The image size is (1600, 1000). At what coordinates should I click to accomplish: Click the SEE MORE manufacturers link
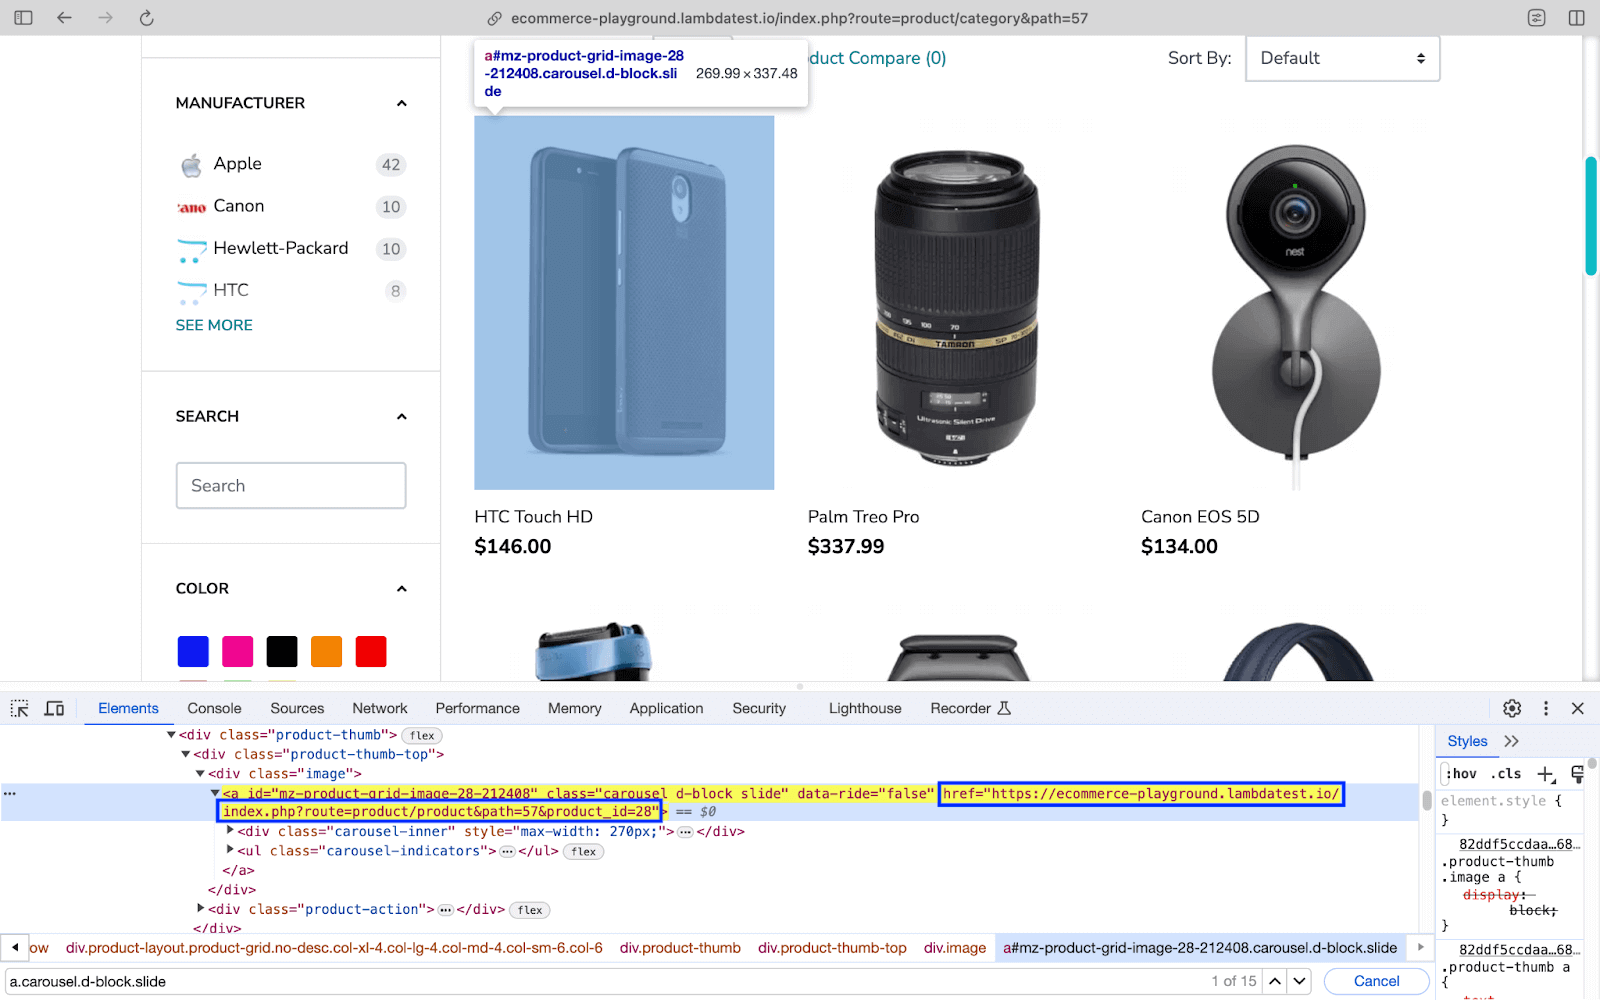[x=214, y=325]
